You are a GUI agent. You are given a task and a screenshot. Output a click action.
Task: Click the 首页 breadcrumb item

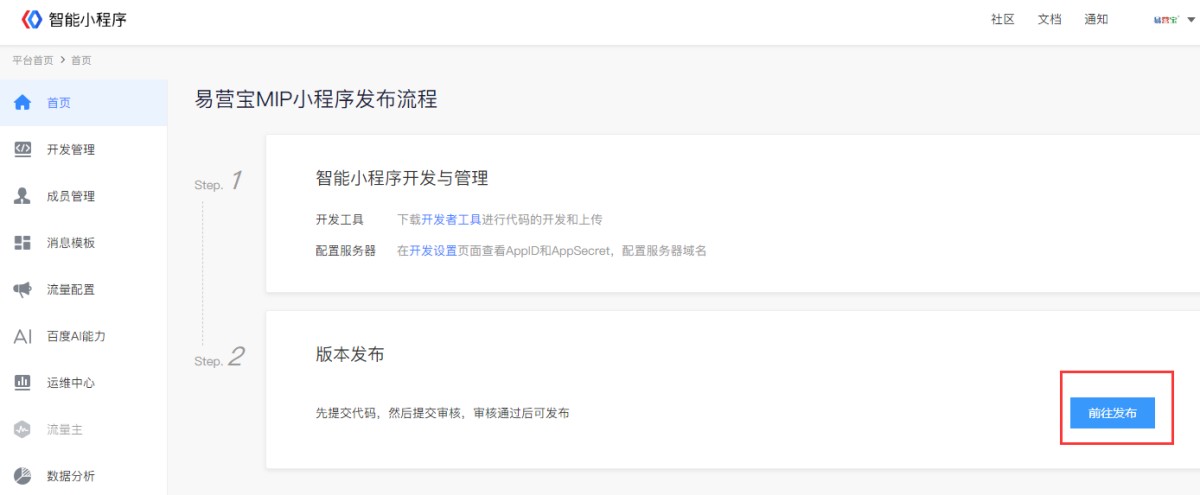(81, 60)
